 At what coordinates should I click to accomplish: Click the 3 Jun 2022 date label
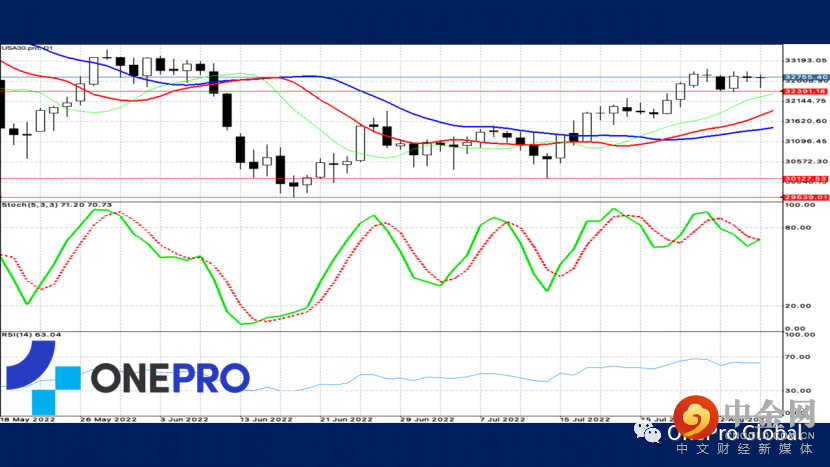coord(184,419)
